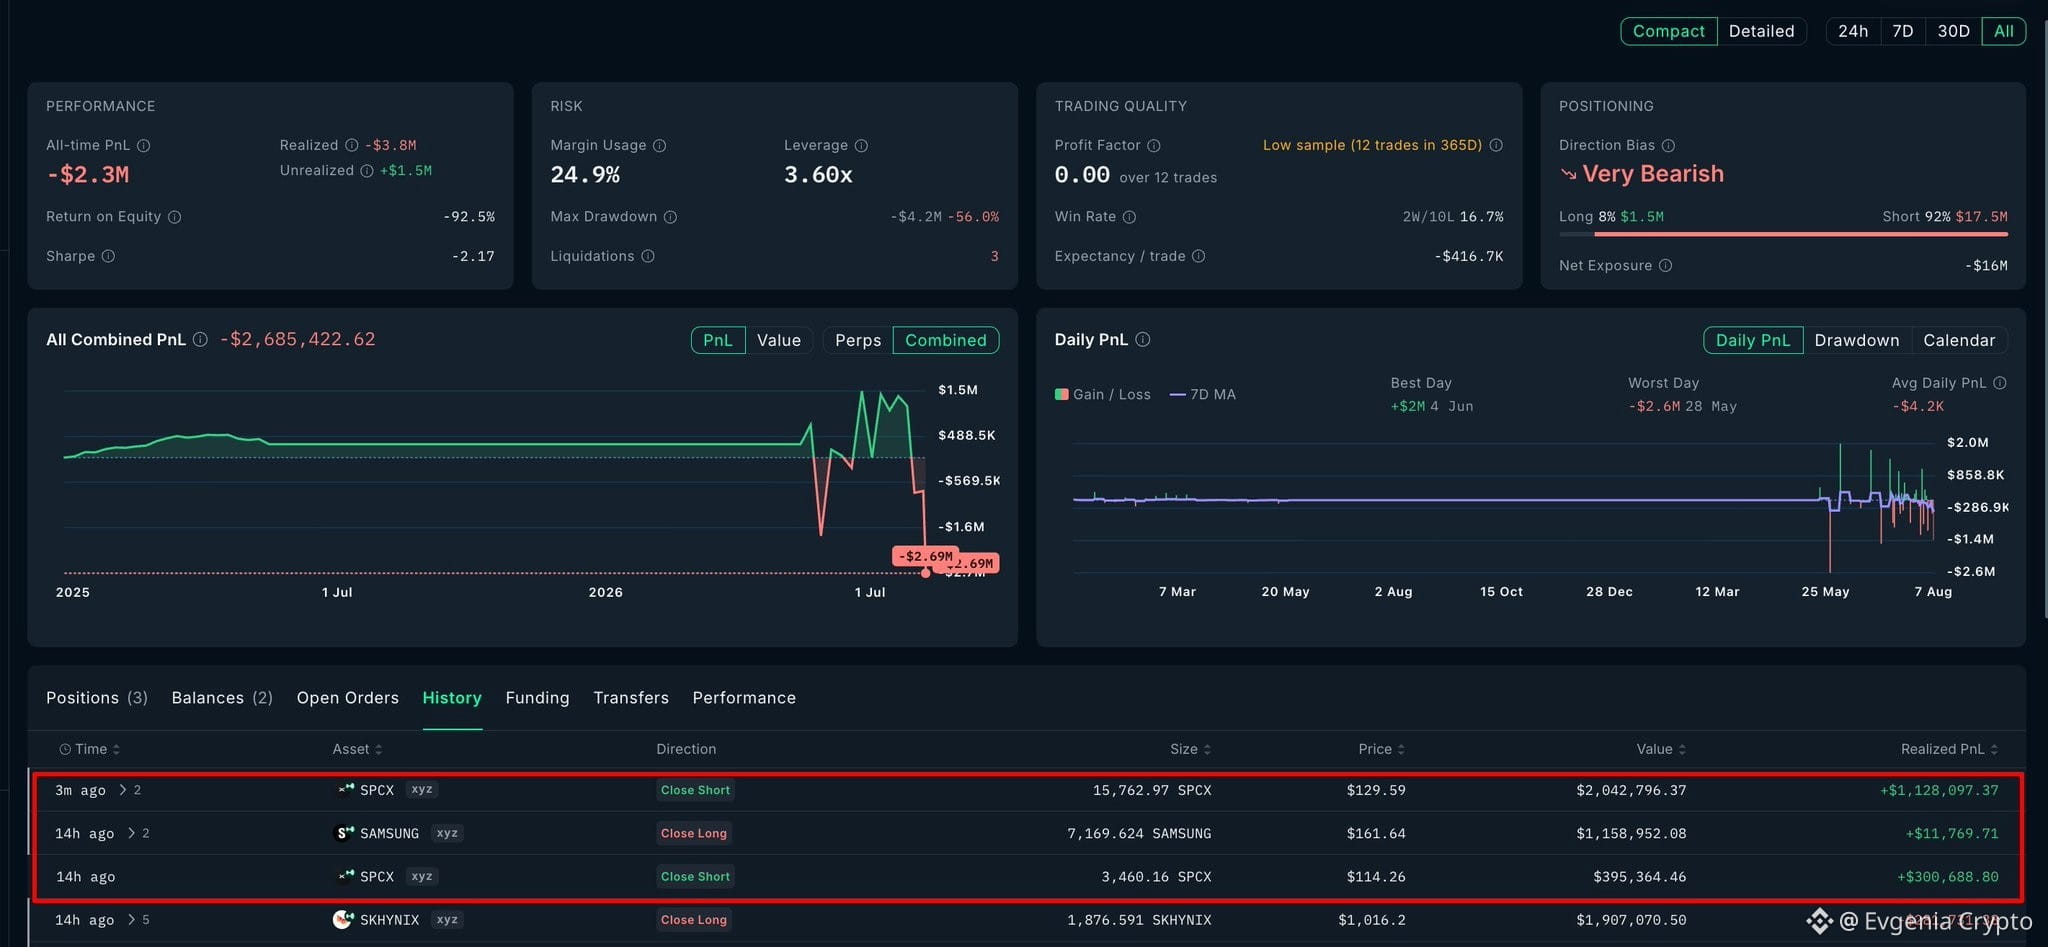Switch to the Positions tab
This screenshot has height=947, width=2048.
pyautogui.click(x=96, y=698)
